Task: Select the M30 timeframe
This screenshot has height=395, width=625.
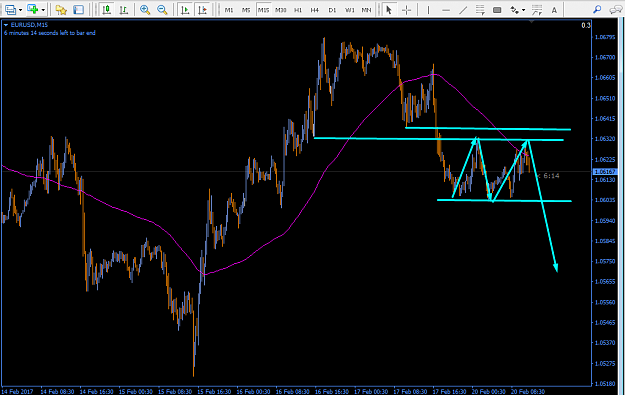Action: coord(281,10)
